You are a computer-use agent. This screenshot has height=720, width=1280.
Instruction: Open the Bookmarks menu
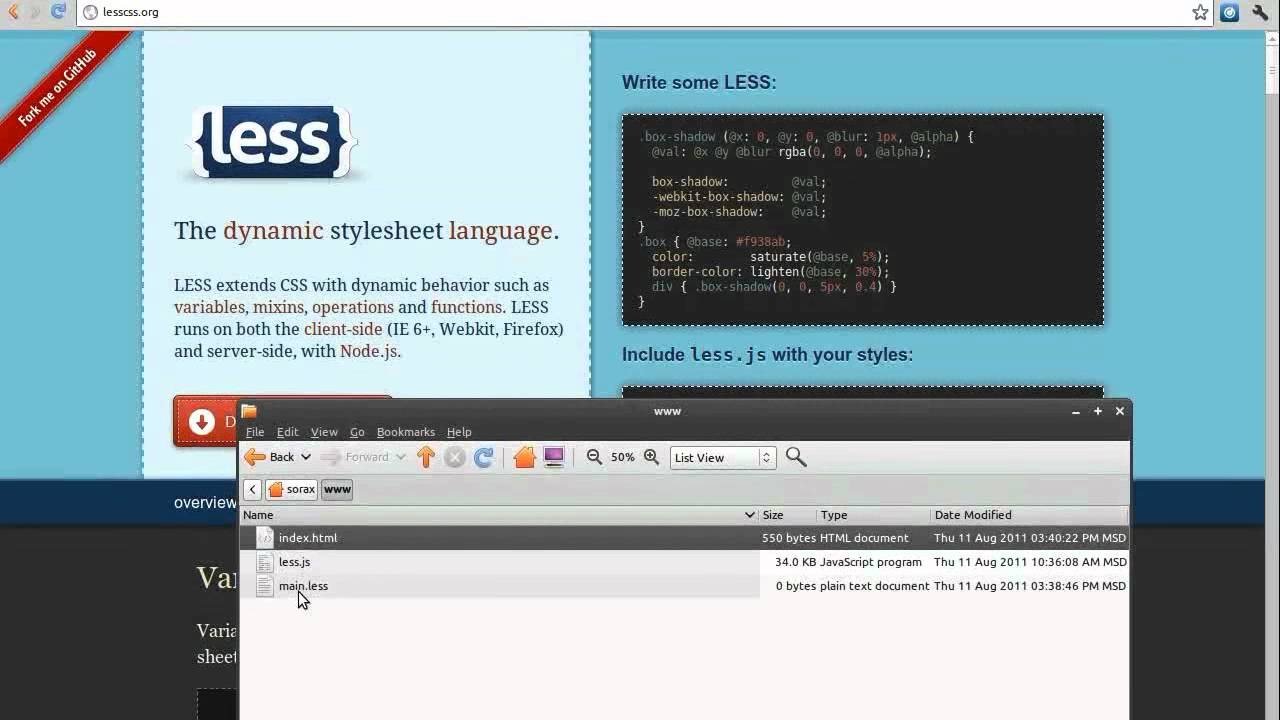(406, 432)
